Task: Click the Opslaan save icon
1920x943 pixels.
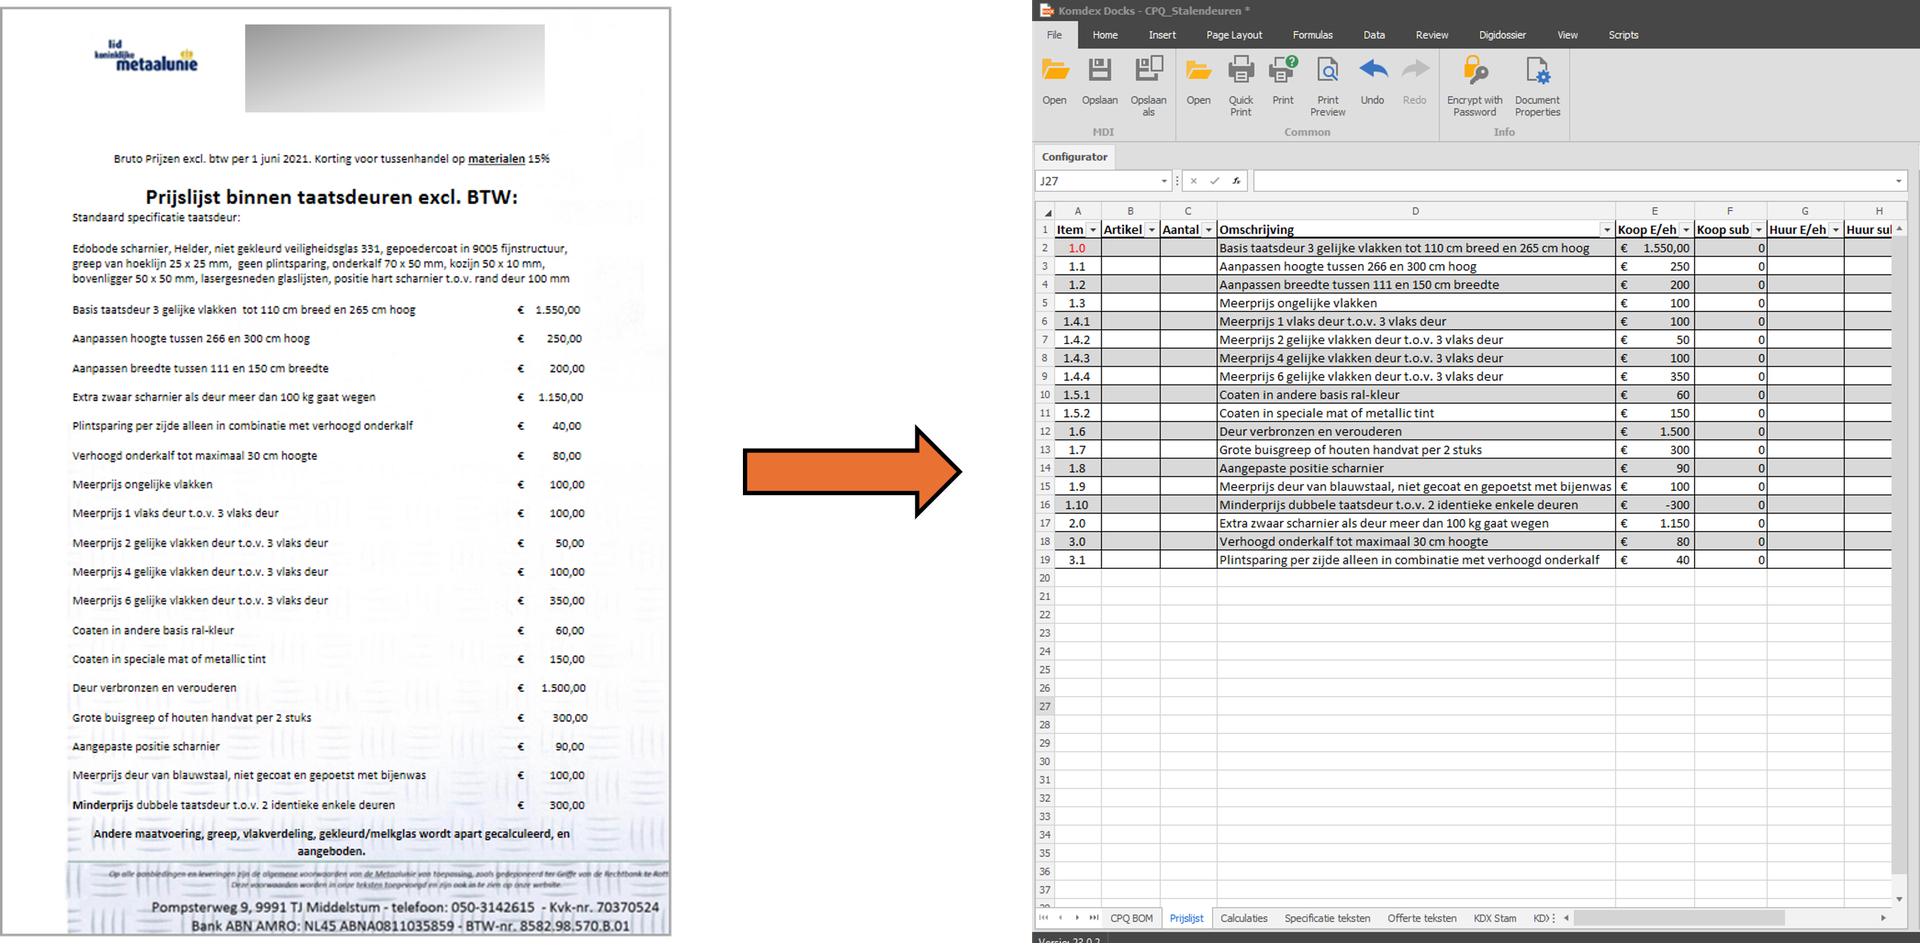Action: tap(1099, 71)
